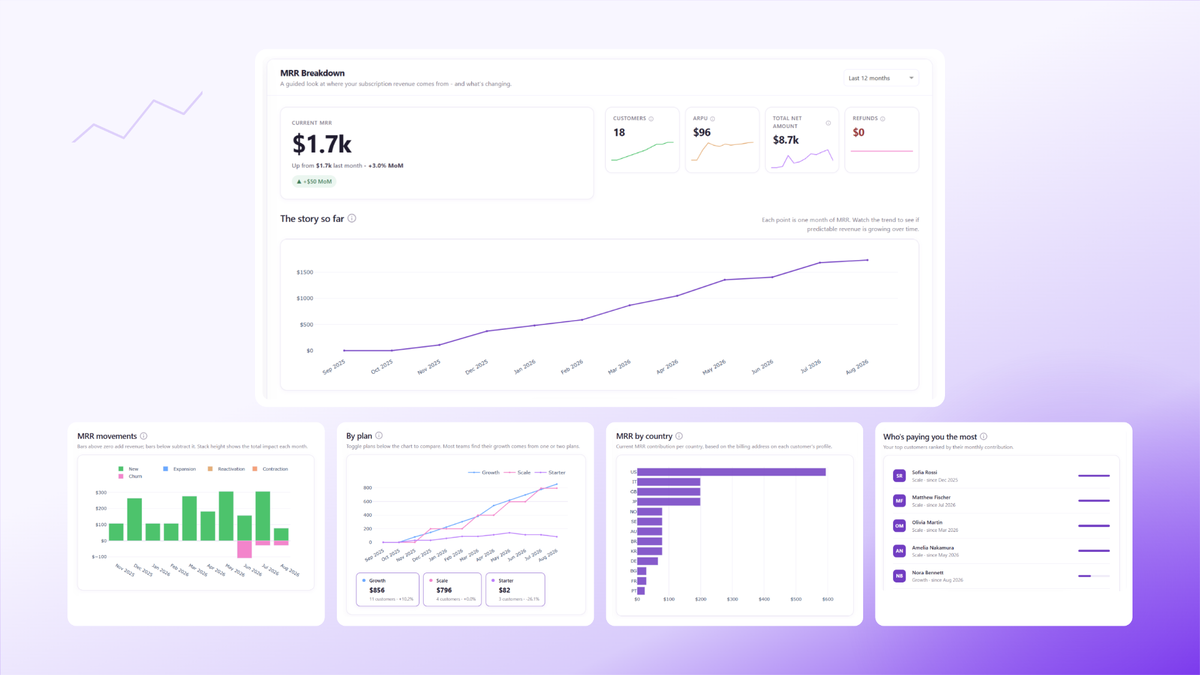The width and height of the screenshot is (1200, 675).
Task: Click the NB avatar for Nora Bennett
Action: [899, 576]
